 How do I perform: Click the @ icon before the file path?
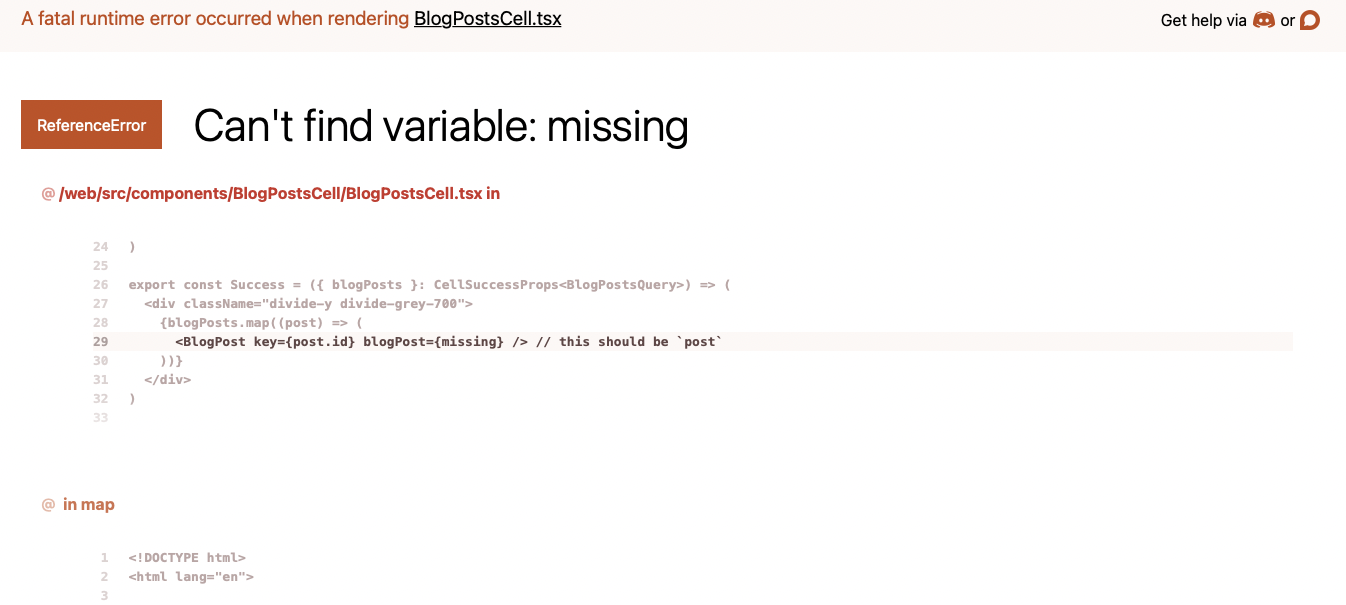point(46,192)
